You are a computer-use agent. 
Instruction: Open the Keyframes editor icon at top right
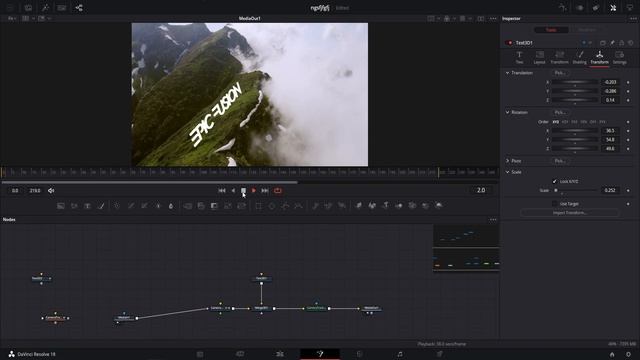coord(580,8)
